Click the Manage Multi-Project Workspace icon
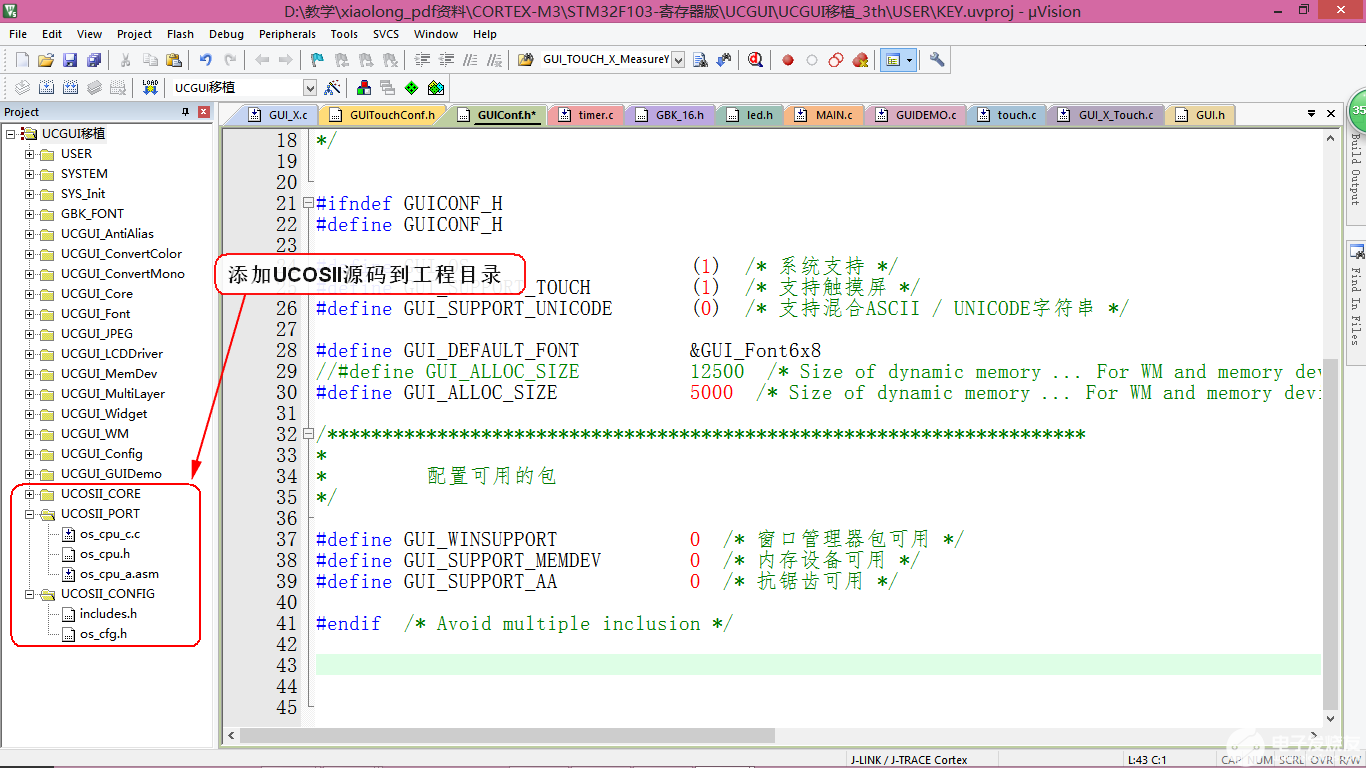The width and height of the screenshot is (1366, 768). pos(387,88)
